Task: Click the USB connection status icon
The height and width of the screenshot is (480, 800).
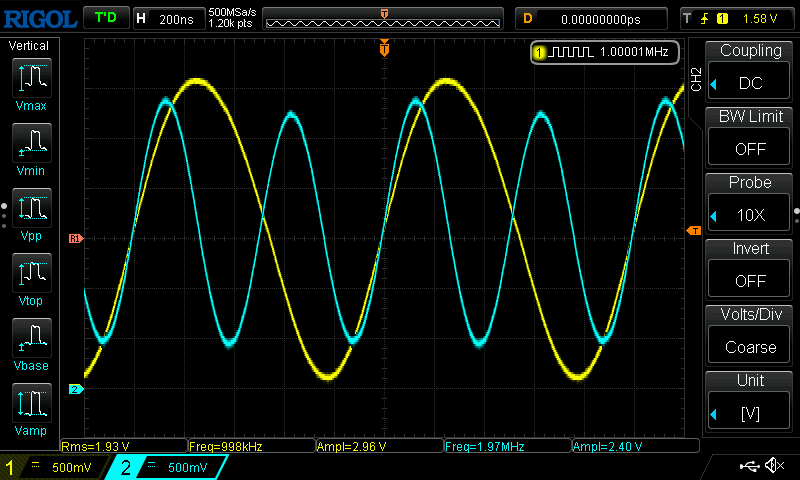Action: [749, 465]
